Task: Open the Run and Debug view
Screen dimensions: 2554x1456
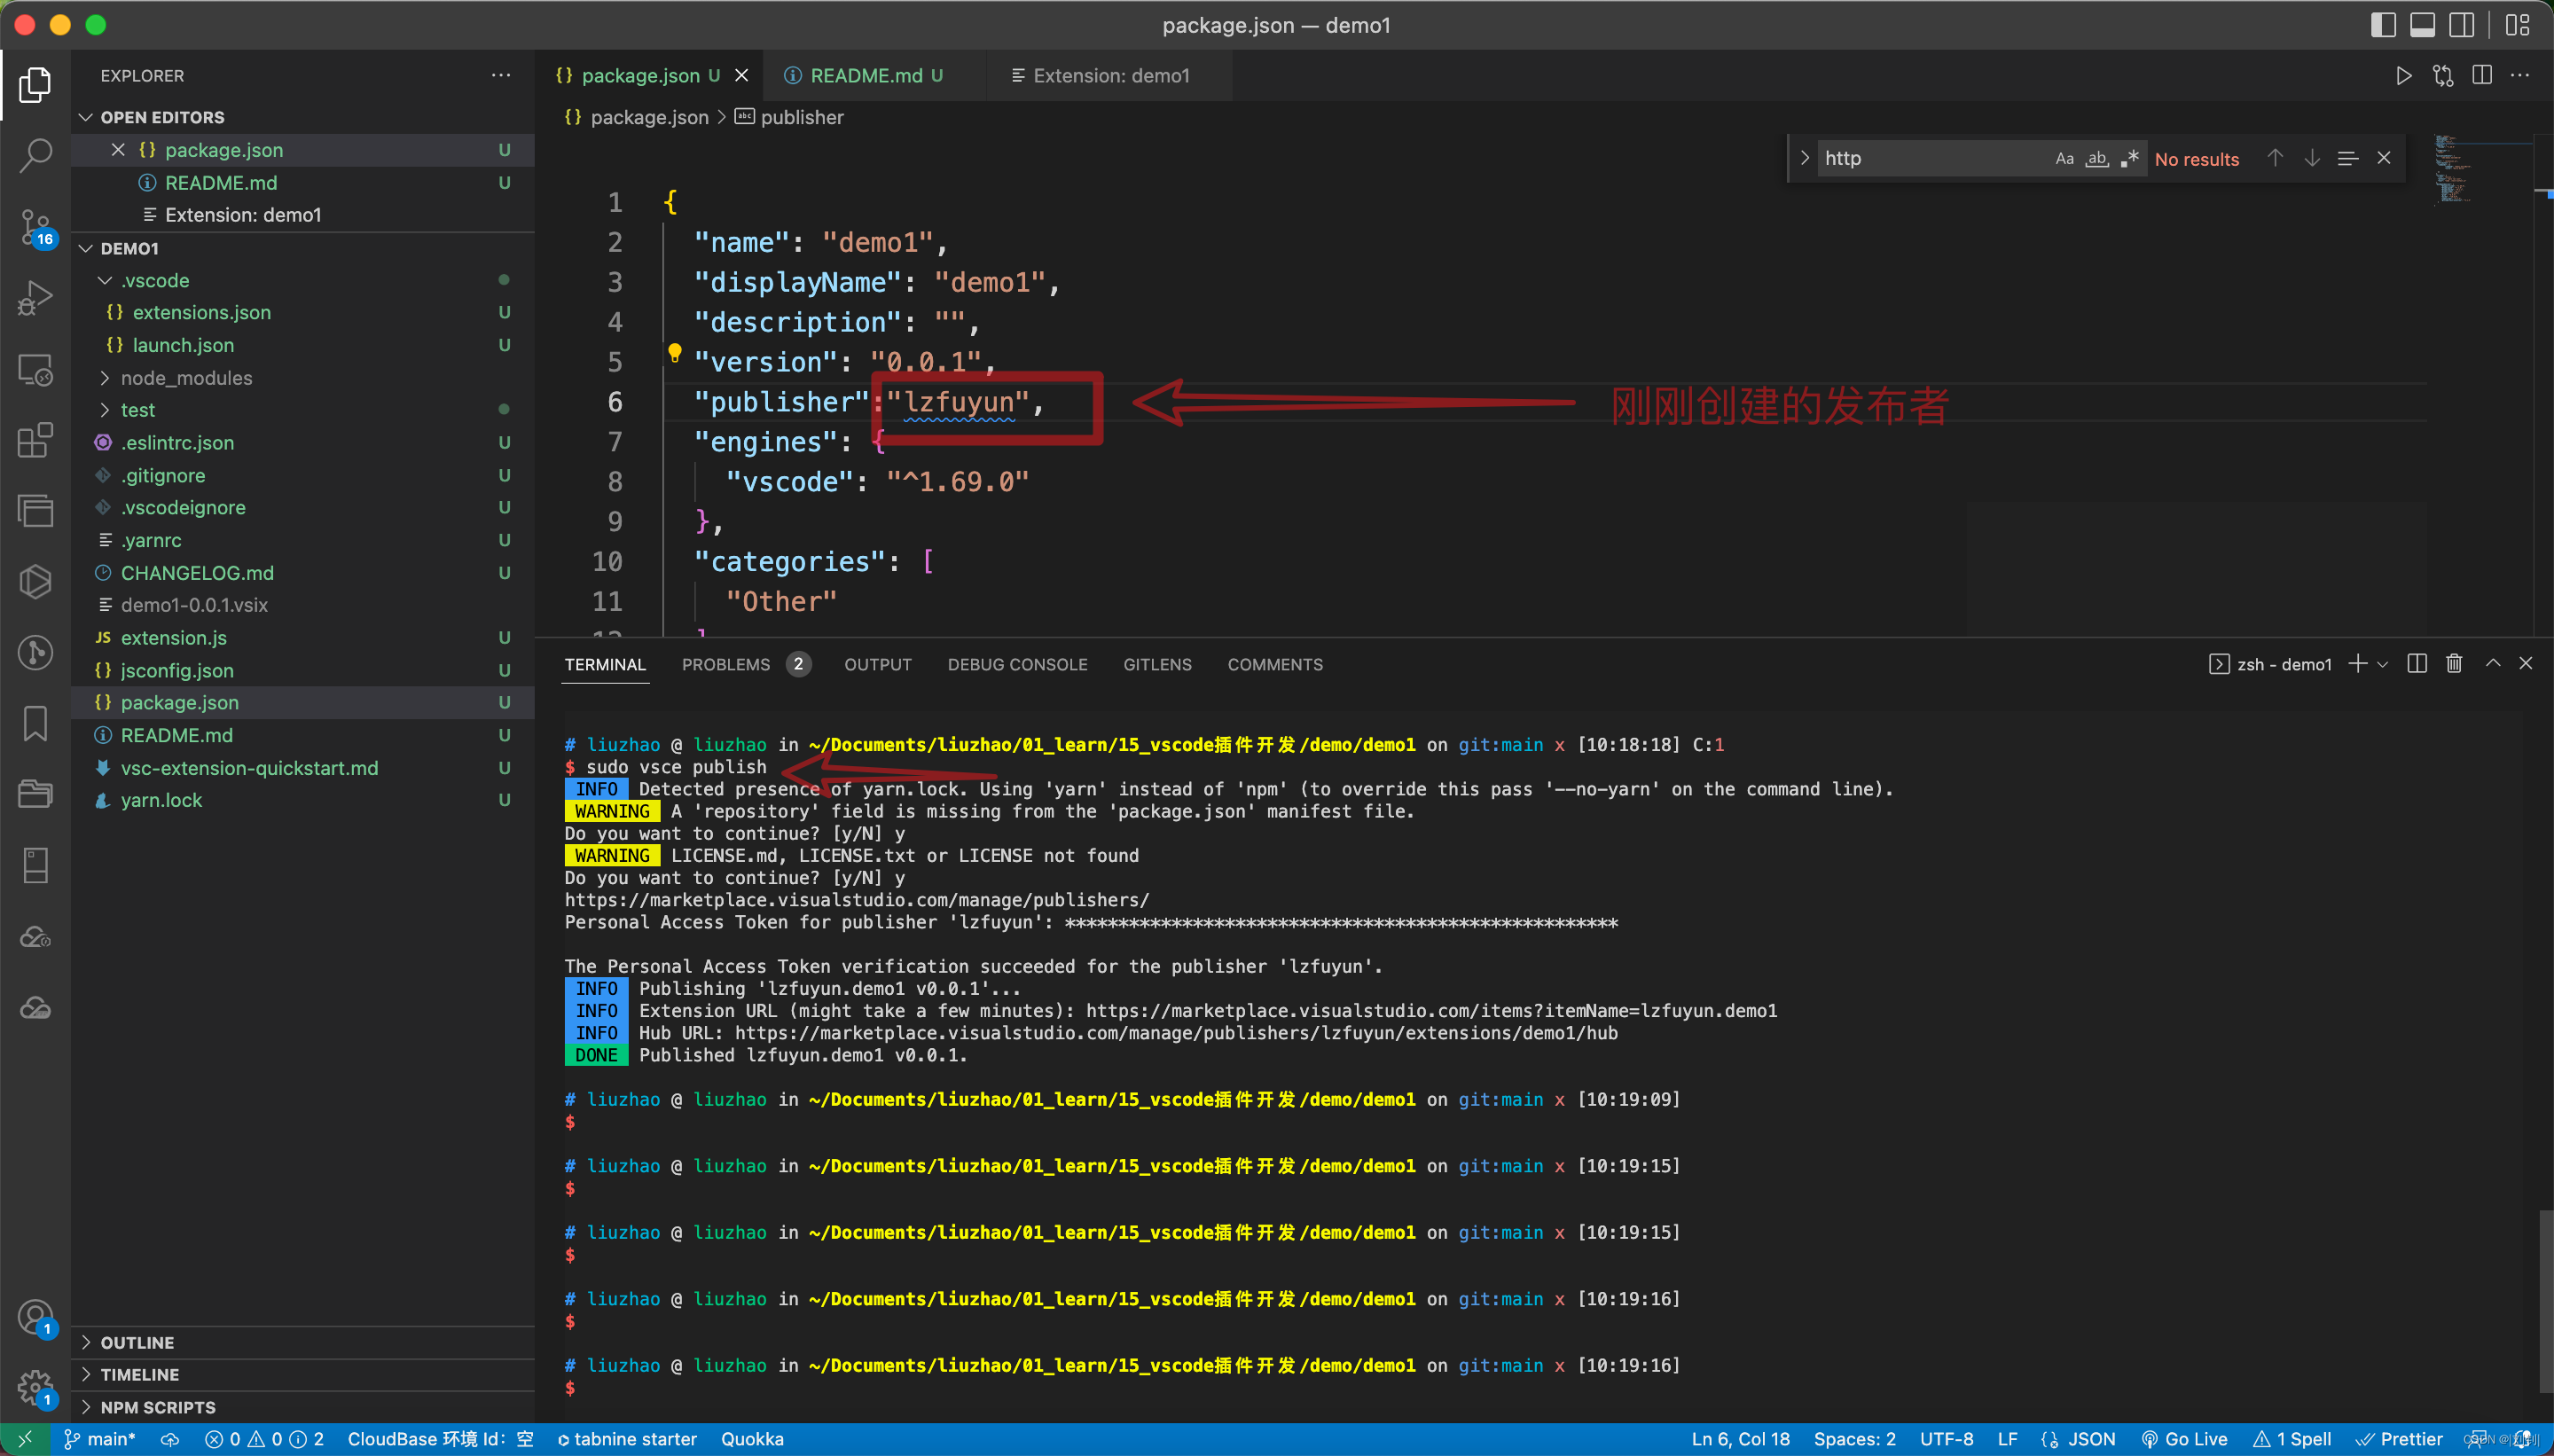Action: tap(36, 298)
